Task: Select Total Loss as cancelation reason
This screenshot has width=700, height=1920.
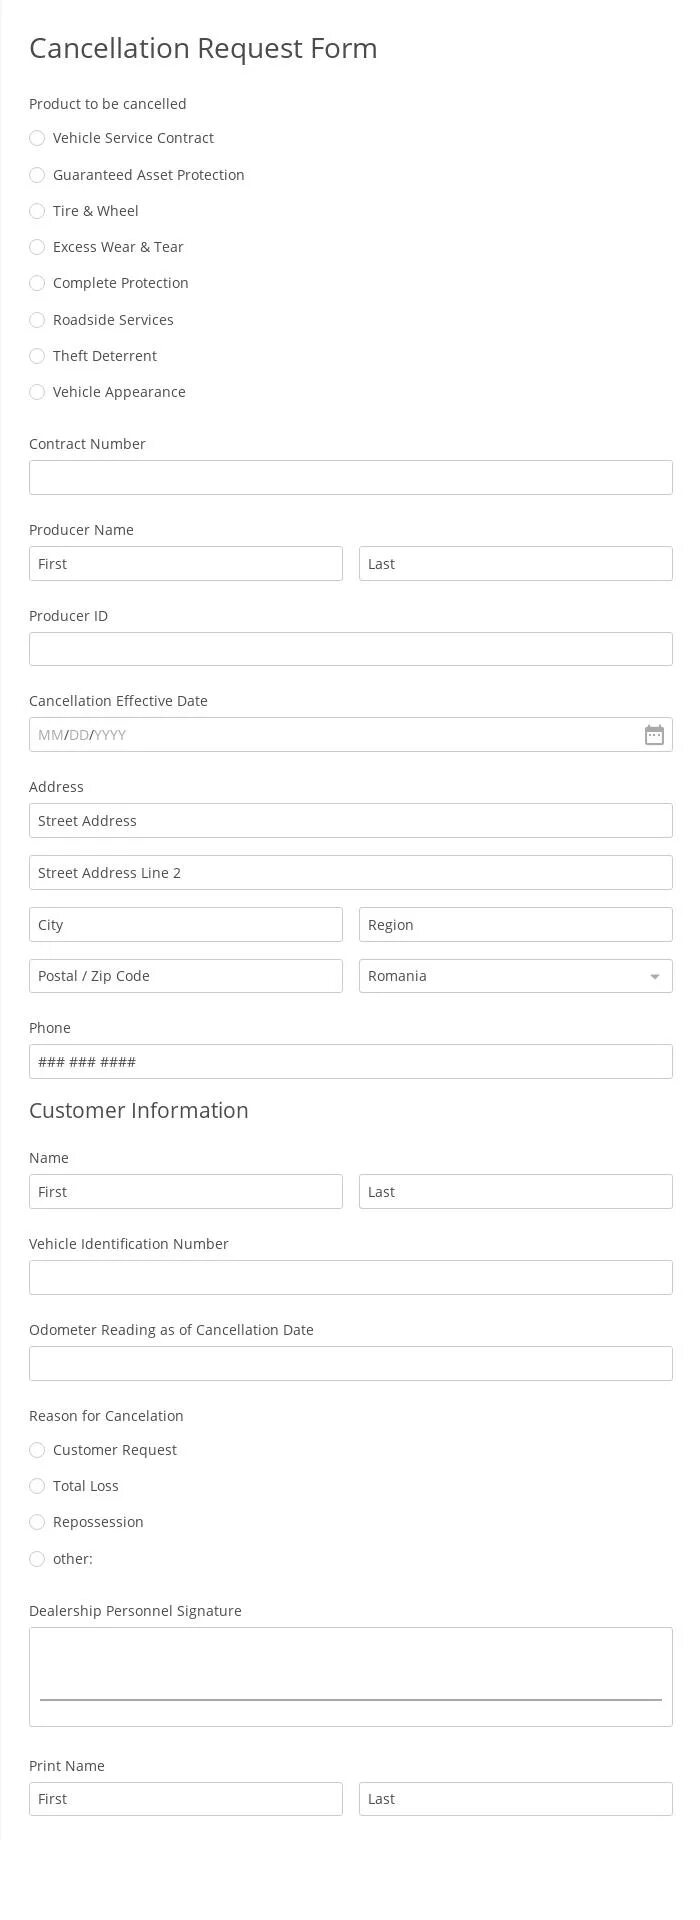Action: [x=37, y=1486]
